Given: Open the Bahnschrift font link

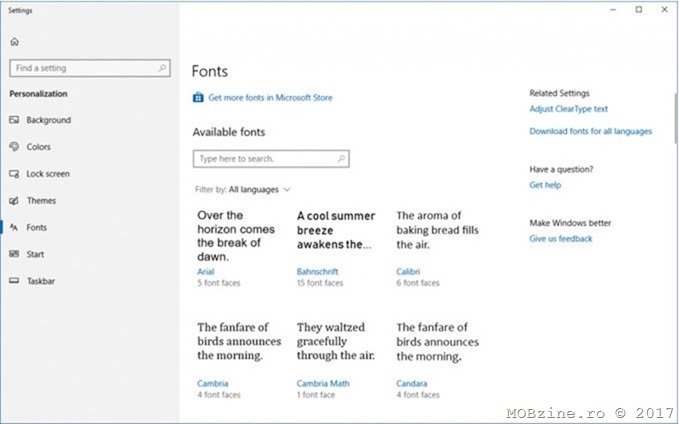Looking at the screenshot, I should click(x=317, y=272).
